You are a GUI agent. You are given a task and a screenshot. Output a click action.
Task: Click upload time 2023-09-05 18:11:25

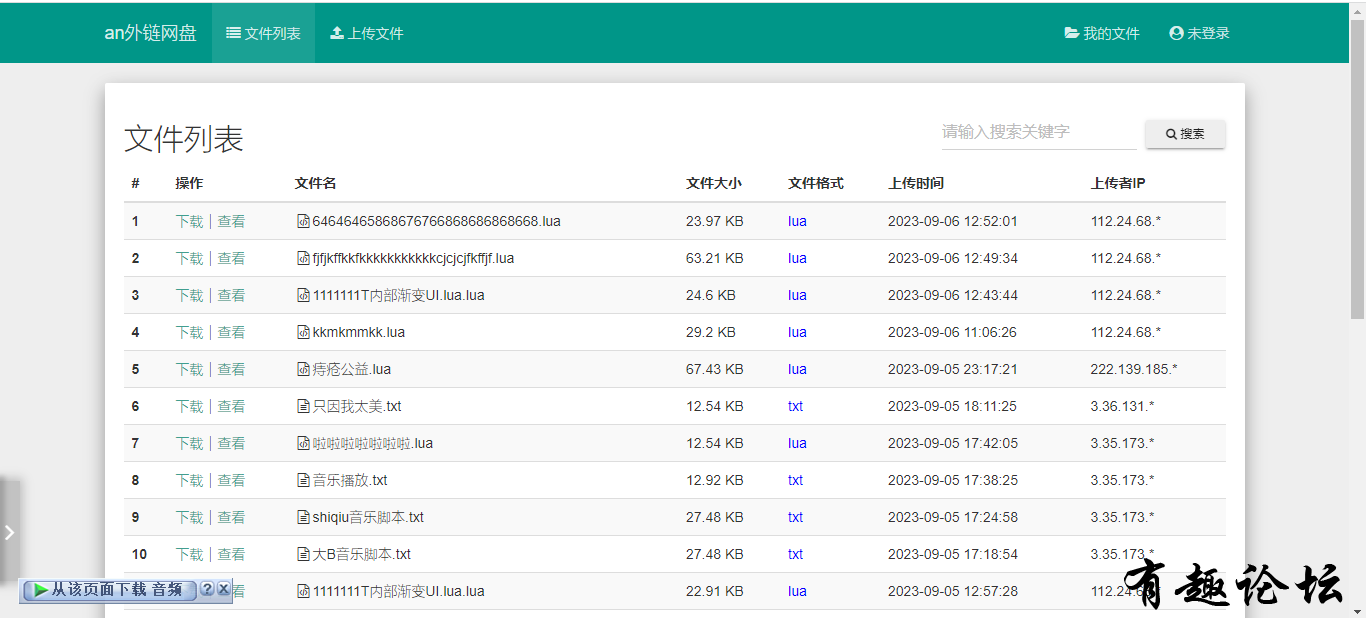(953, 406)
